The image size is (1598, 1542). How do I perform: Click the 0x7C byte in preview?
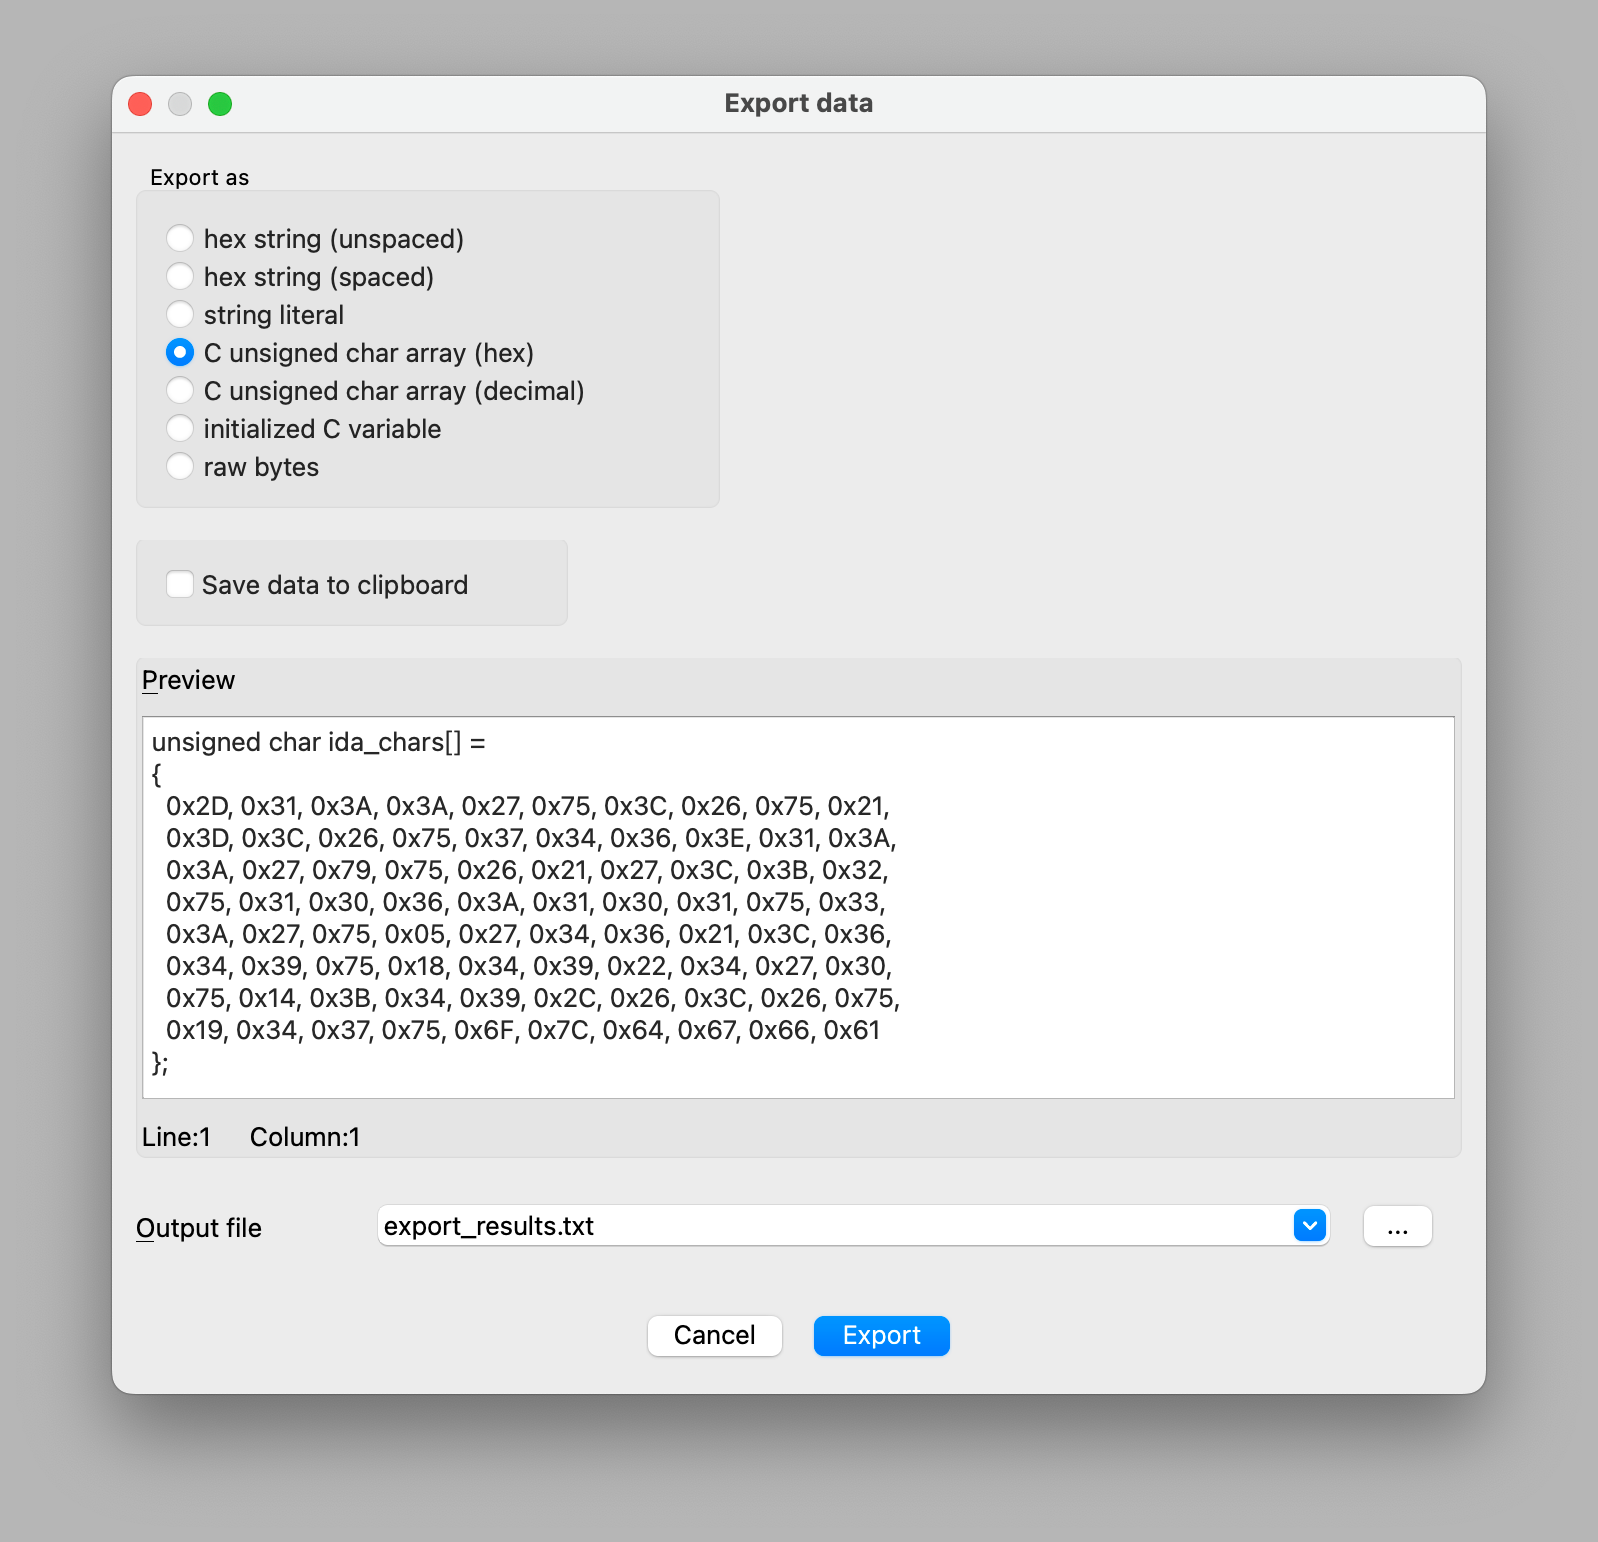click(x=557, y=1031)
